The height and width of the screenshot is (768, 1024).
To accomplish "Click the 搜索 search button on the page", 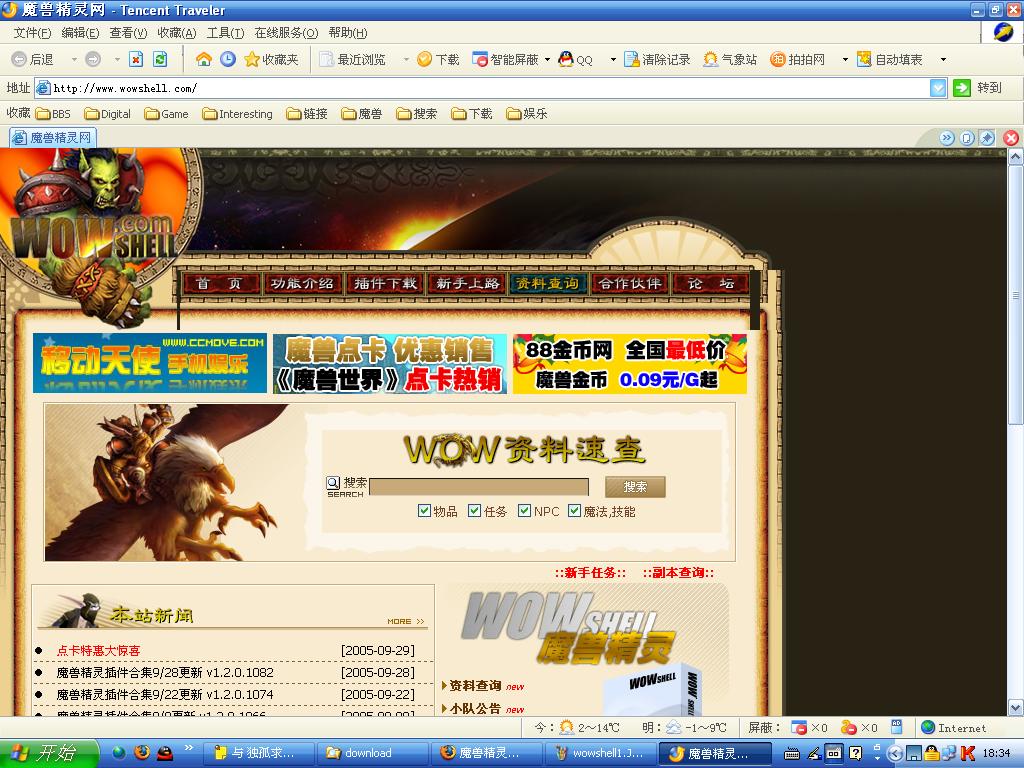I will click(x=635, y=487).
